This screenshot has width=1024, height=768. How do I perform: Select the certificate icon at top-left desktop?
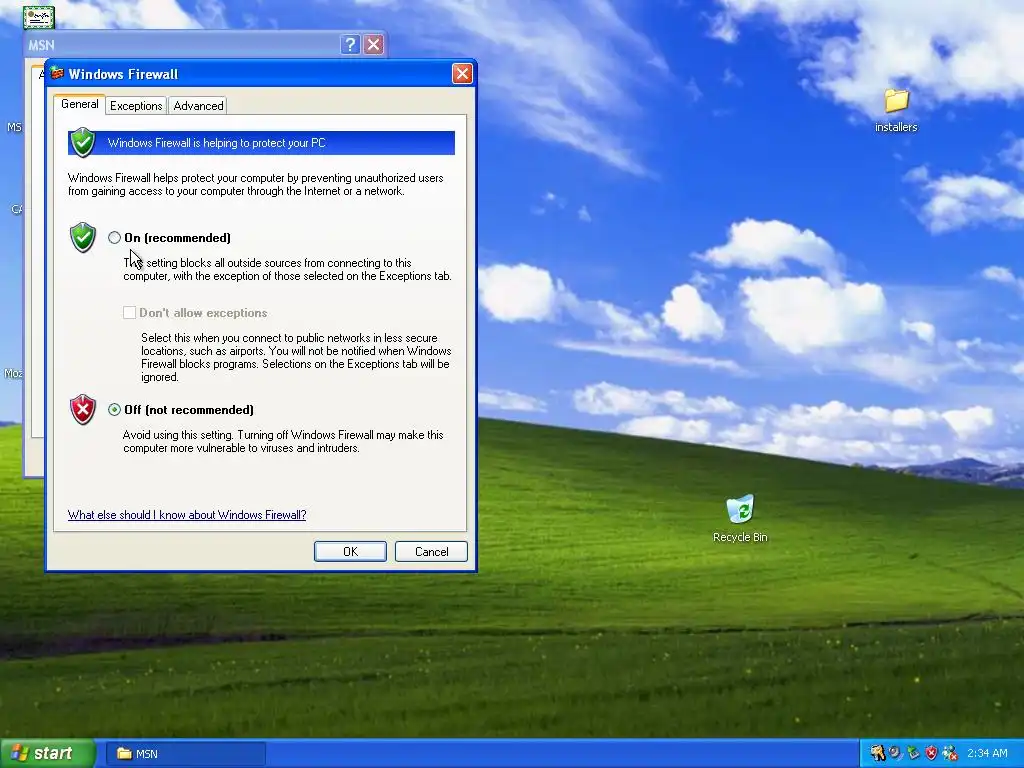click(39, 18)
